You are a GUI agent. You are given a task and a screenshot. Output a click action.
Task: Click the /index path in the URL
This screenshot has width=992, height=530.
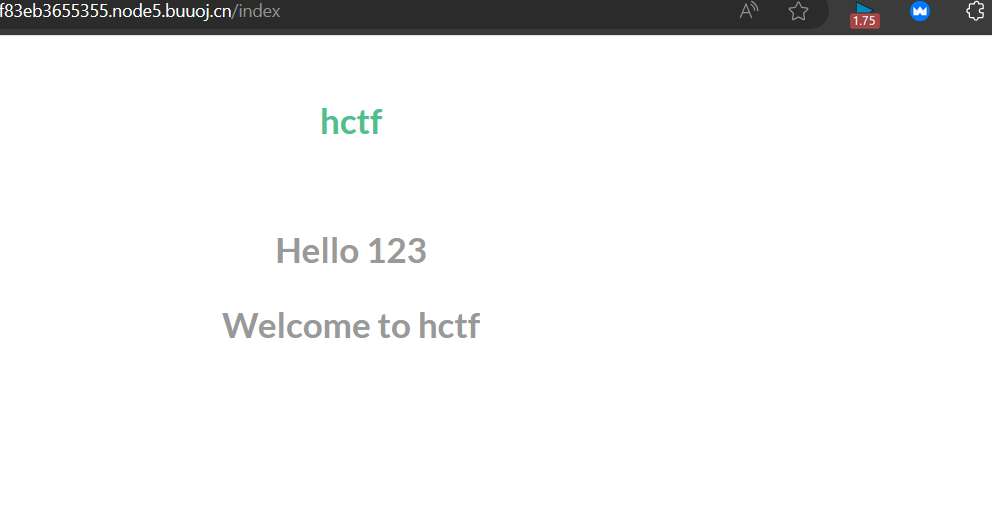(256, 11)
